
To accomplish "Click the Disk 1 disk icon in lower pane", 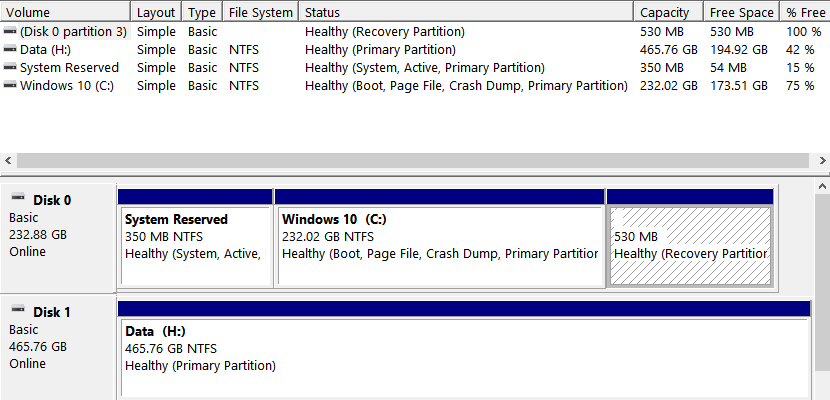I will click(x=19, y=310).
